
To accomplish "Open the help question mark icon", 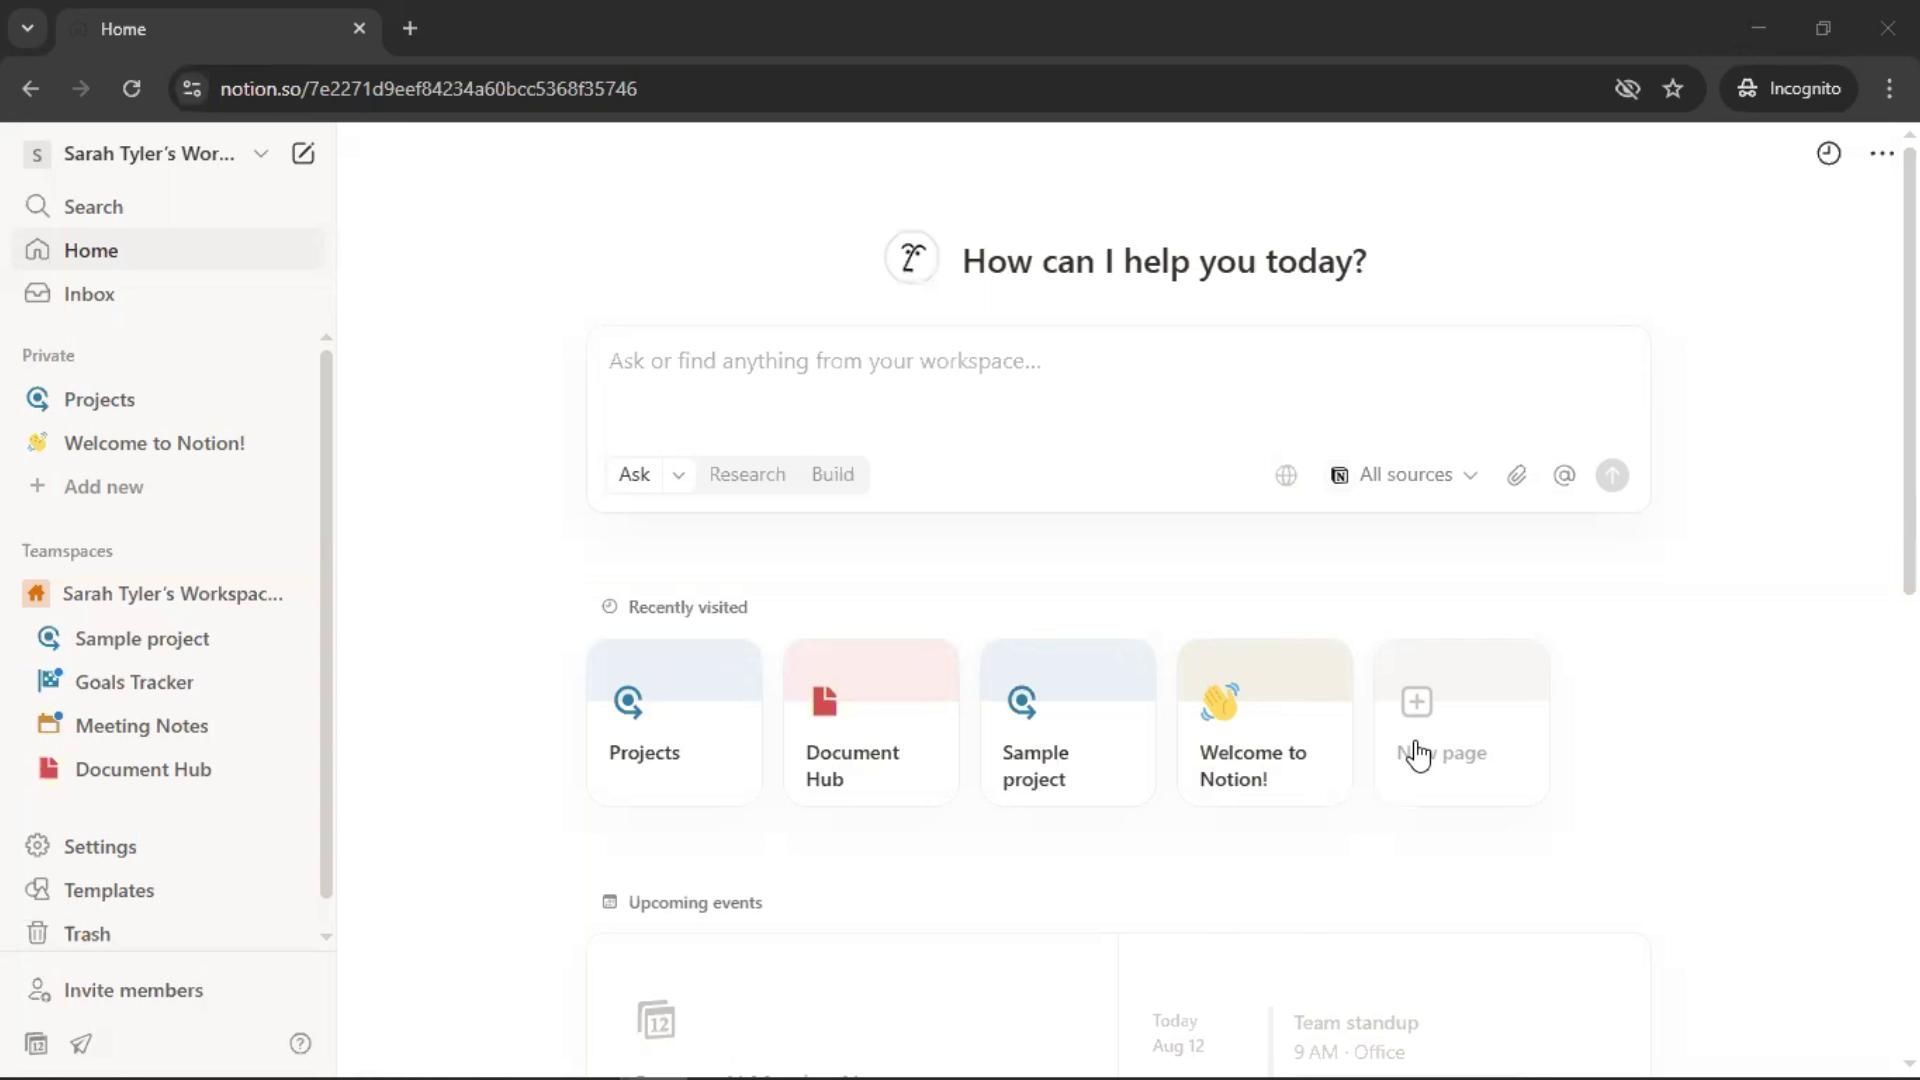I will tap(300, 1043).
